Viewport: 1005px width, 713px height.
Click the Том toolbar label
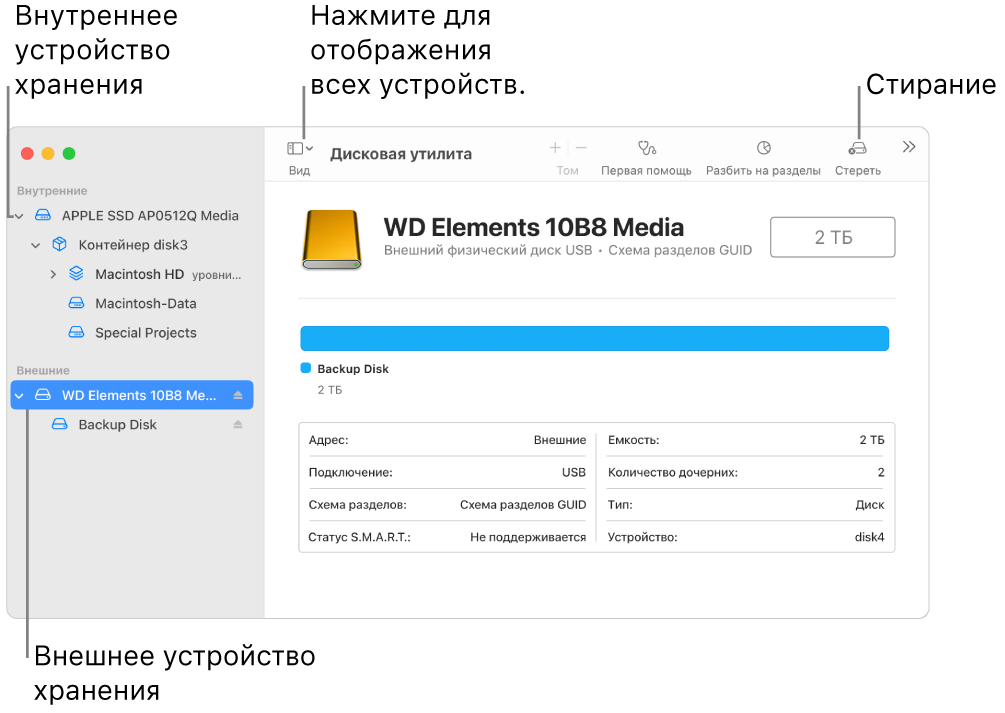pyautogui.click(x=567, y=171)
